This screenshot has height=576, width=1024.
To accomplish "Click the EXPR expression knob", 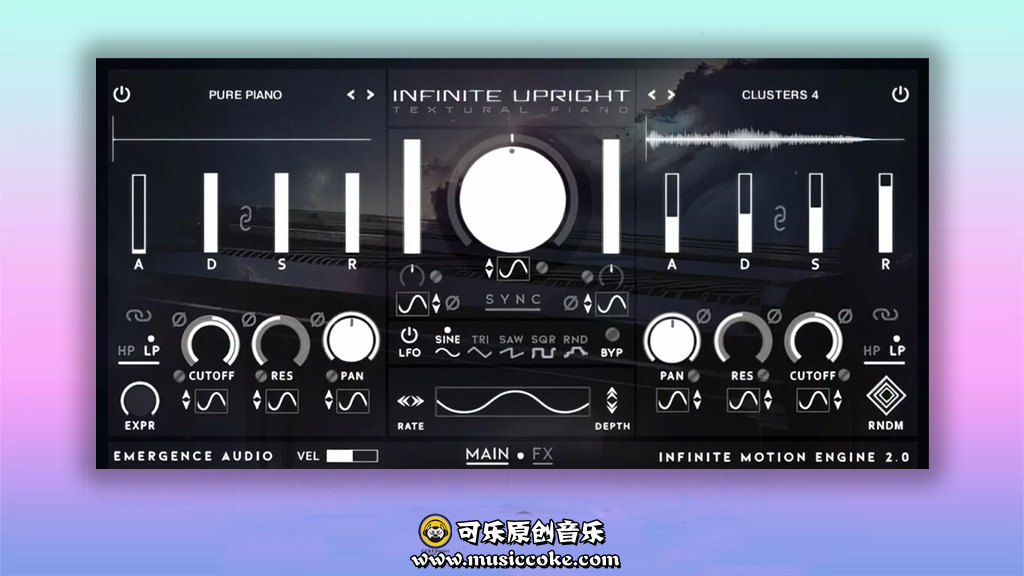I will click(140, 400).
